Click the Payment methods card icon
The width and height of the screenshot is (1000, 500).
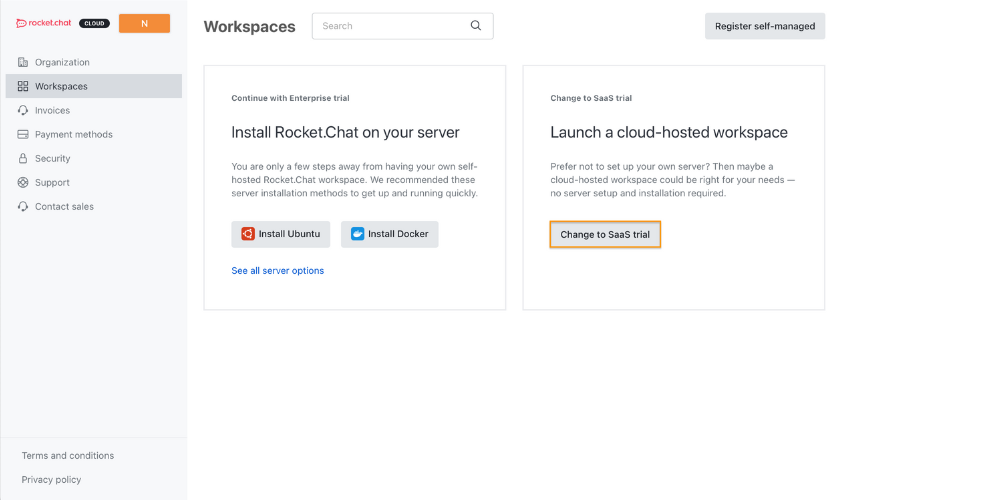coord(23,135)
